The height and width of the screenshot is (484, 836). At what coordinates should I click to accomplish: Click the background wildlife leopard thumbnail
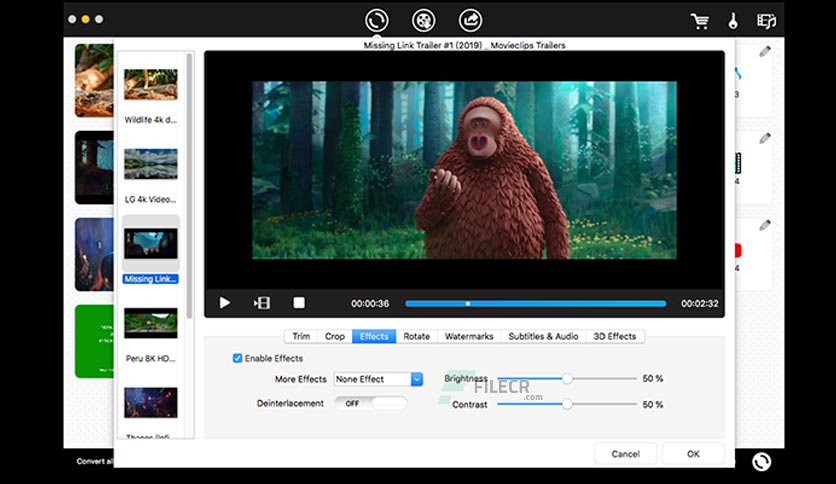point(94,80)
